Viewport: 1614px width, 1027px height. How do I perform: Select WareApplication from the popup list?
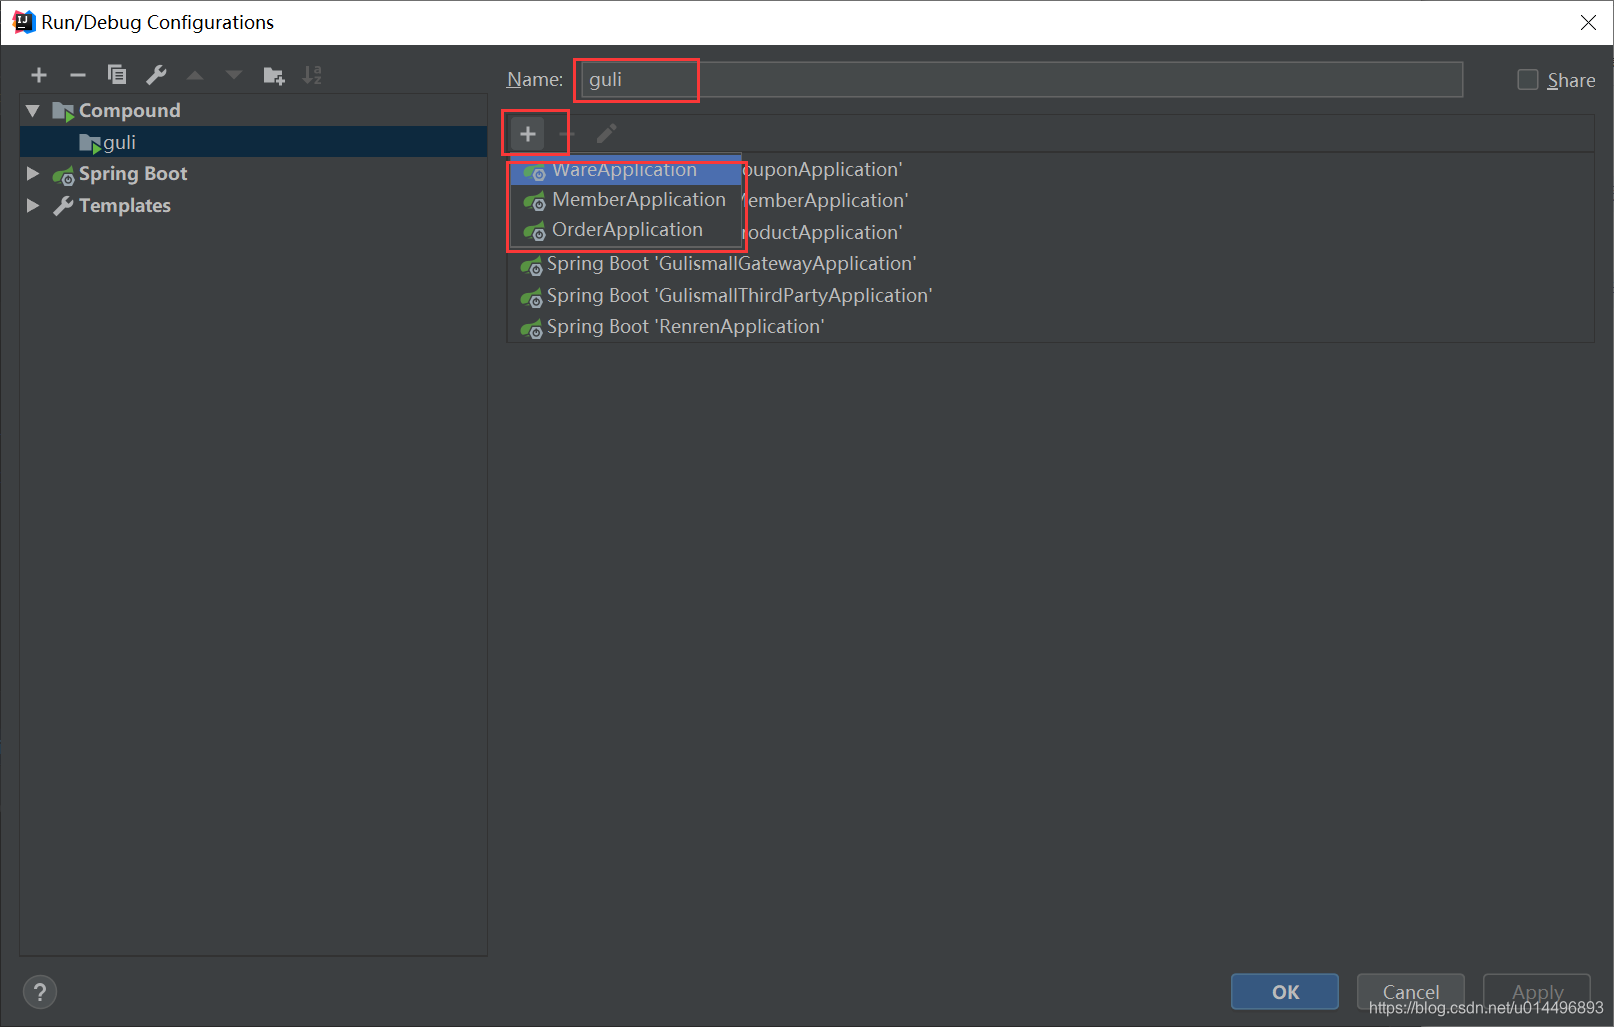(x=626, y=170)
